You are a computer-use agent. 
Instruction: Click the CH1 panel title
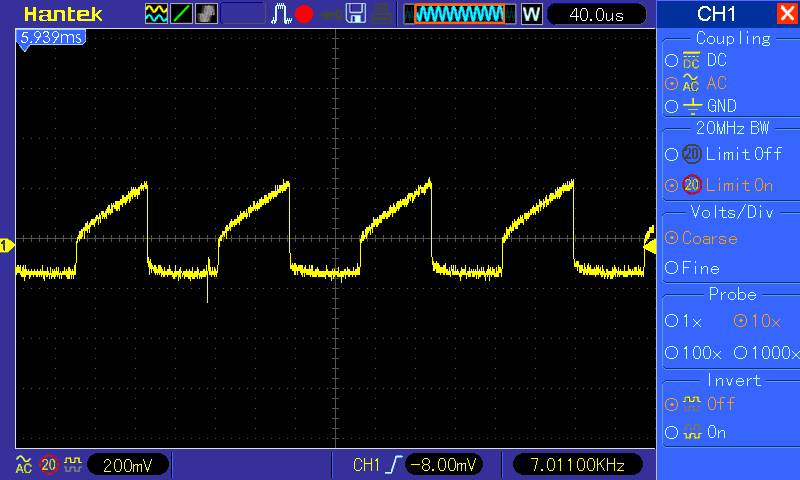coord(716,14)
